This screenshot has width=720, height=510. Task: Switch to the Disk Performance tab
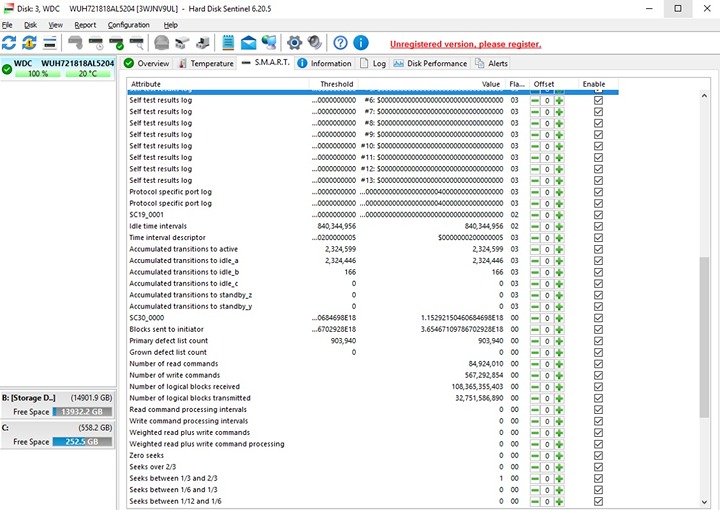pyautogui.click(x=430, y=63)
